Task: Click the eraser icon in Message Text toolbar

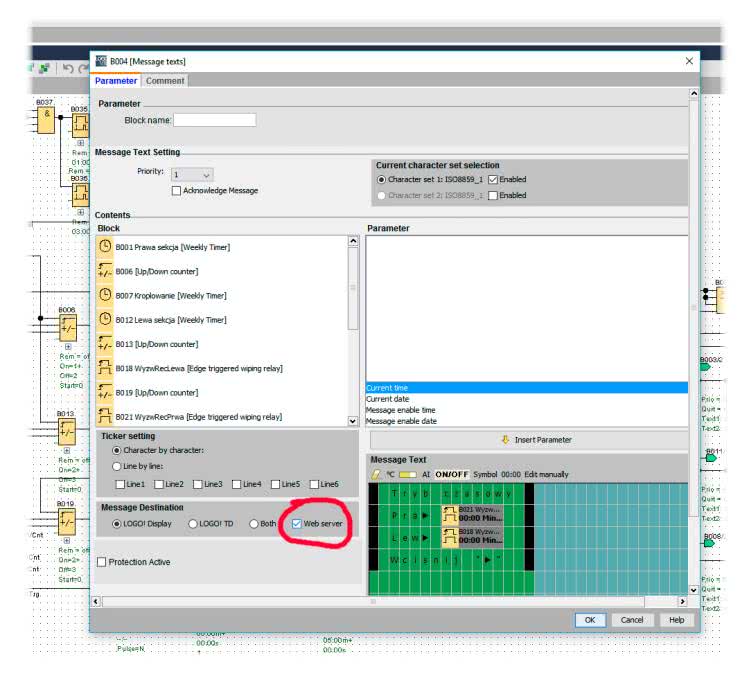Action: pos(376,474)
